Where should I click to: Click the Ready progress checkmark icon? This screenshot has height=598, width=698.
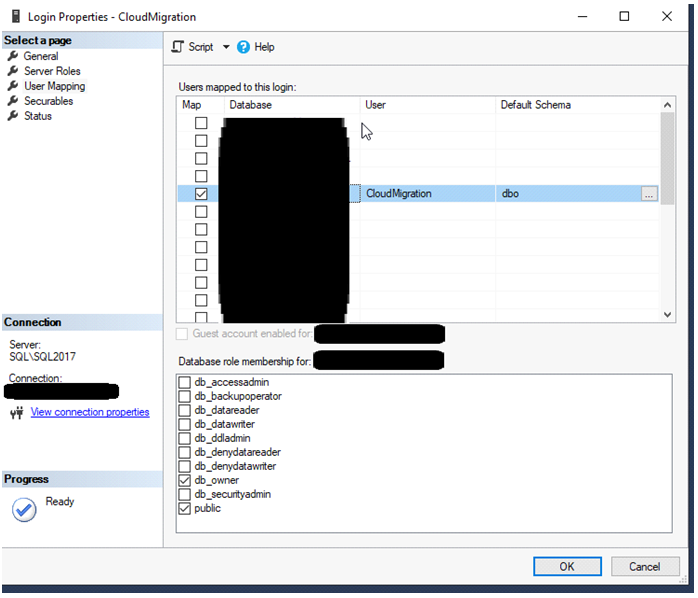24,509
